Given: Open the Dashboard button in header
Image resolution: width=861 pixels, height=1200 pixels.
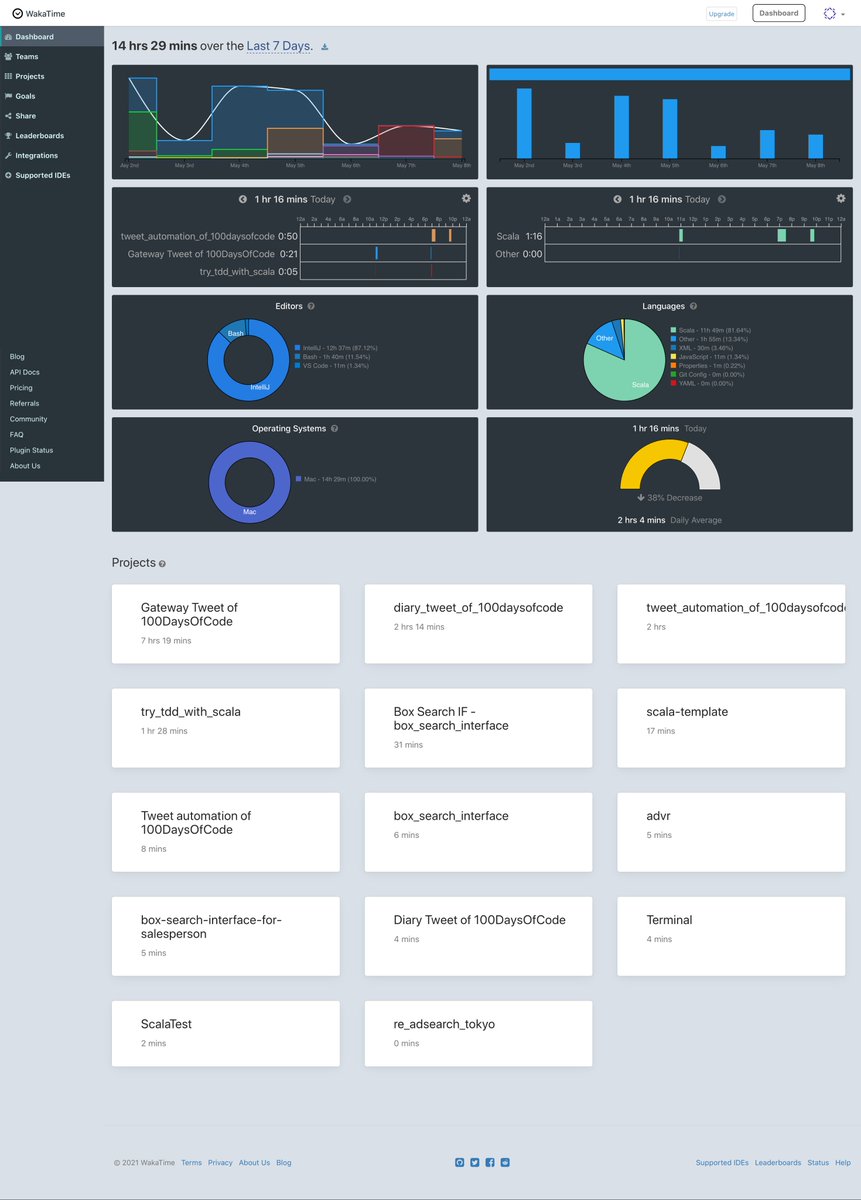Looking at the screenshot, I should click(779, 13).
